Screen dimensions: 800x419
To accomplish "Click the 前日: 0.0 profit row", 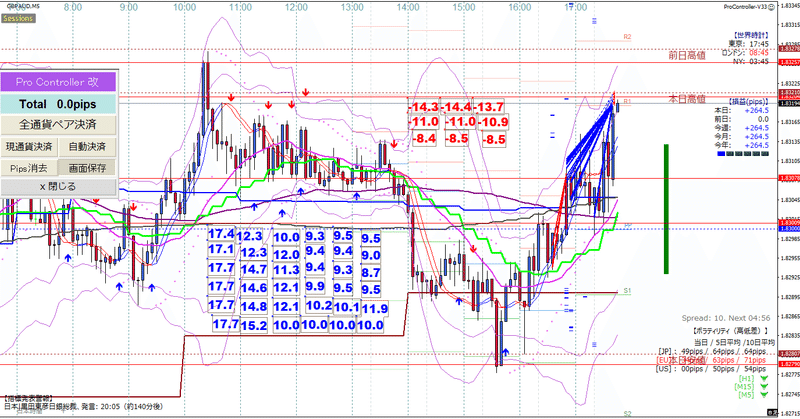I will [x=741, y=119].
